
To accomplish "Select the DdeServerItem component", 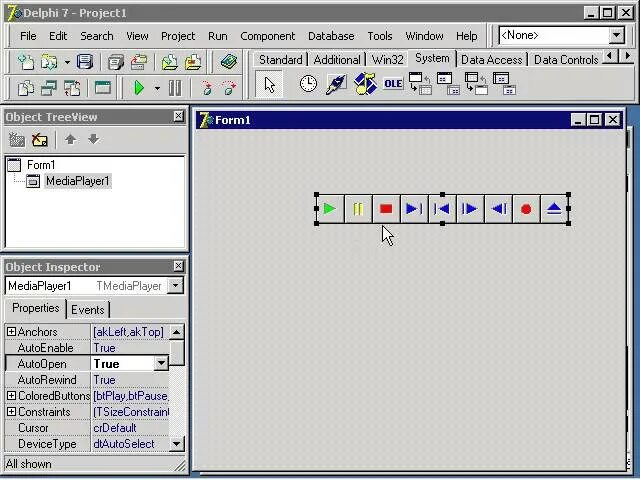I will [504, 84].
